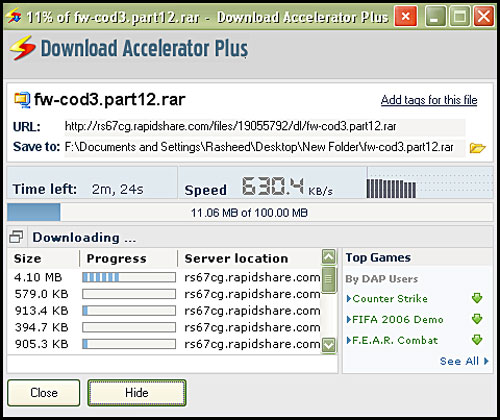Click progress bar of the 4.10 MB segment
Image resolution: width=500 pixels, height=420 pixels.
click(129, 277)
